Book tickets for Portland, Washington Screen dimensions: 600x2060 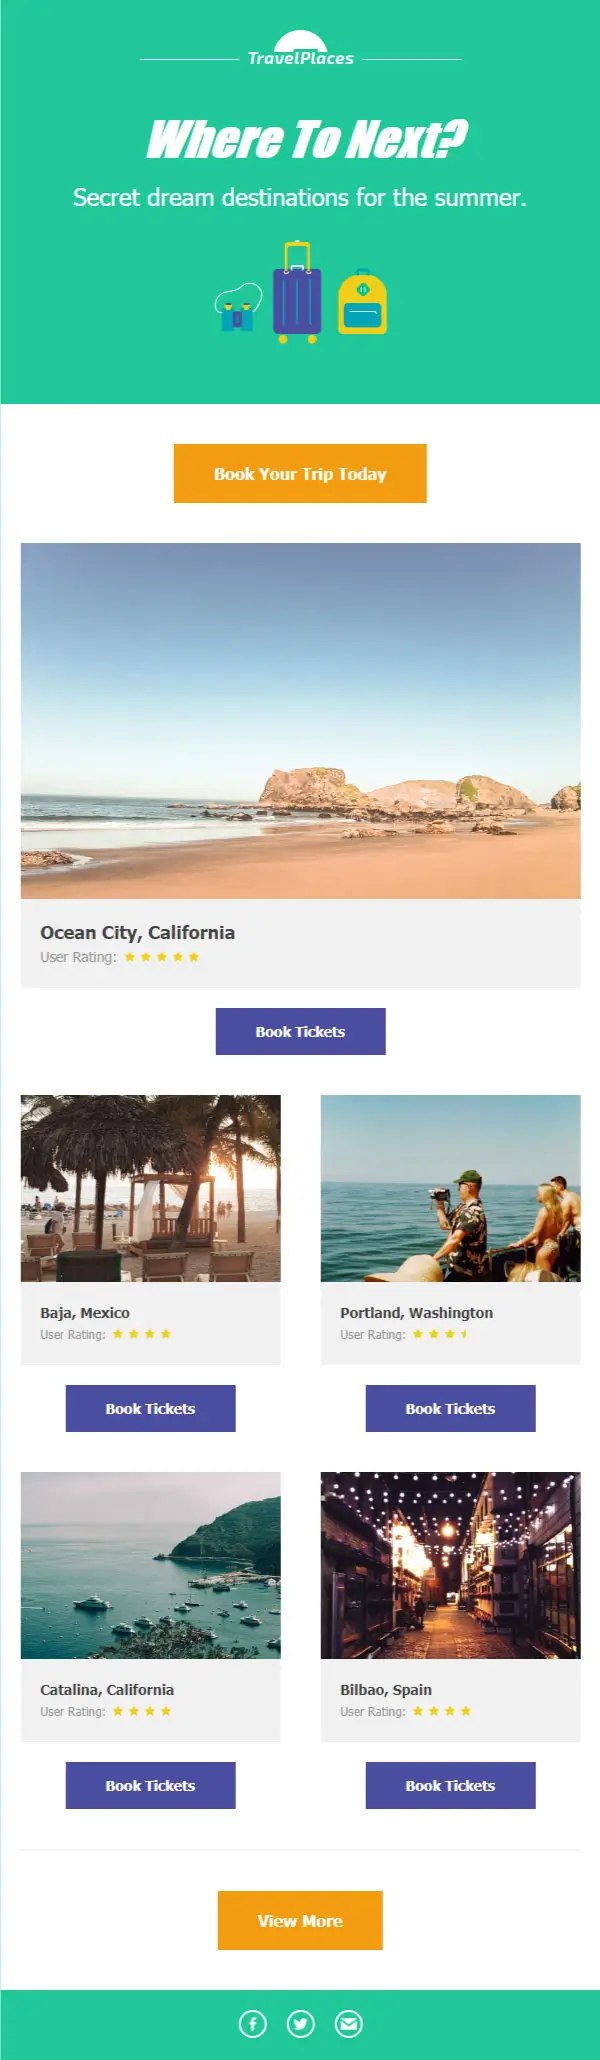450,1408
